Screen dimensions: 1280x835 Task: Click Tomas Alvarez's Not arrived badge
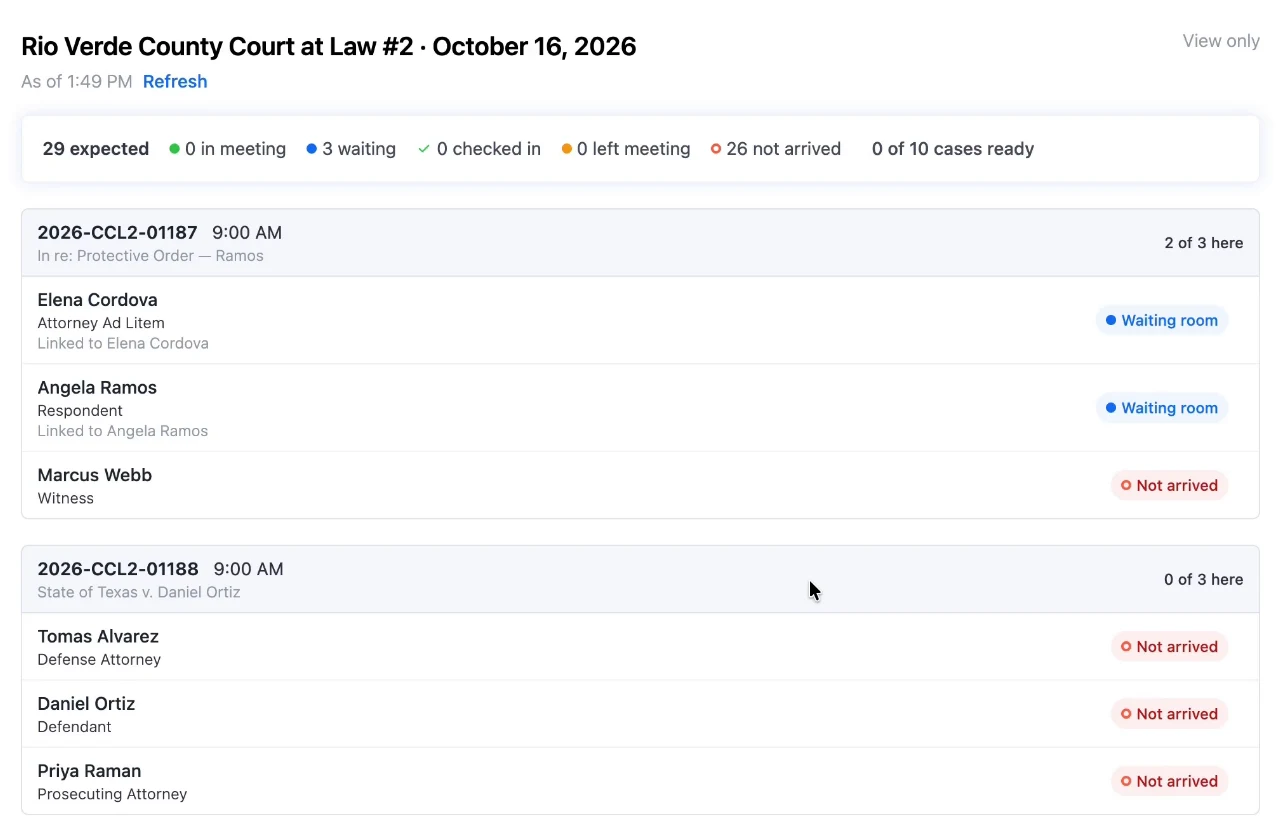coord(1169,647)
